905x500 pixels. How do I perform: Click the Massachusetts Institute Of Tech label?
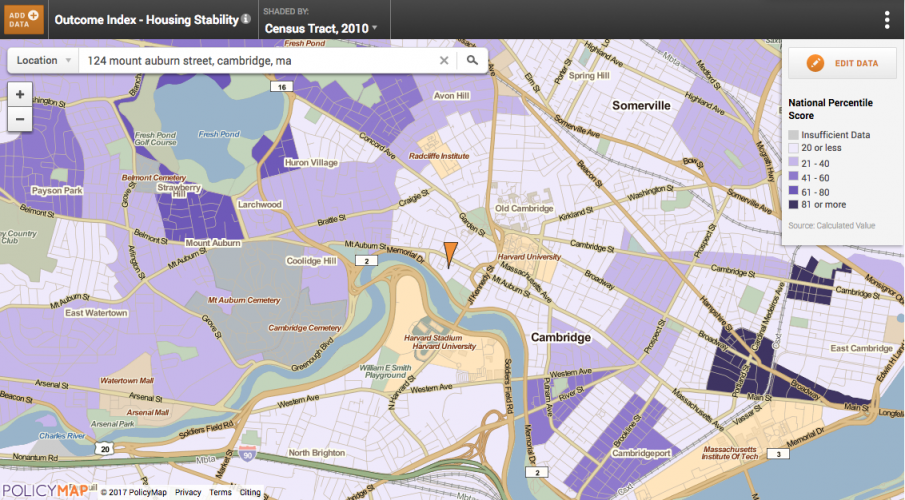click(730, 453)
